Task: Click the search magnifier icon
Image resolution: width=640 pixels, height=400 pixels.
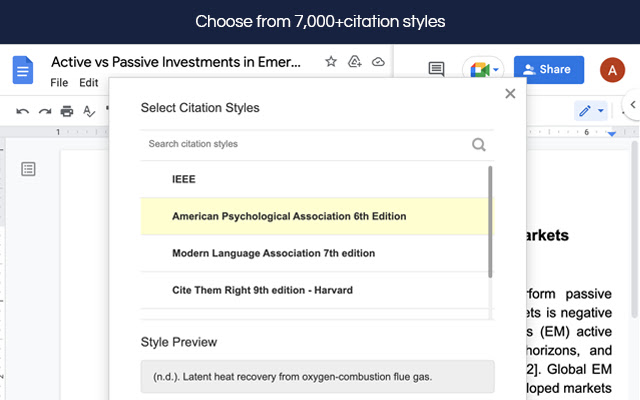Action: pyautogui.click(x=479, y=144)
